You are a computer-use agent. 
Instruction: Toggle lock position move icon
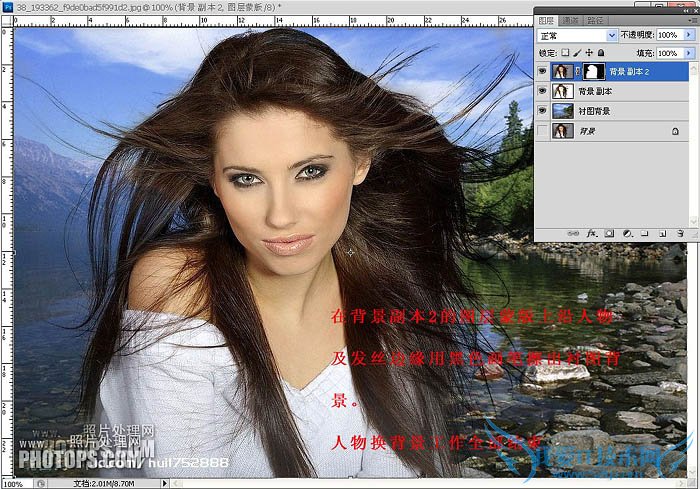589,53
